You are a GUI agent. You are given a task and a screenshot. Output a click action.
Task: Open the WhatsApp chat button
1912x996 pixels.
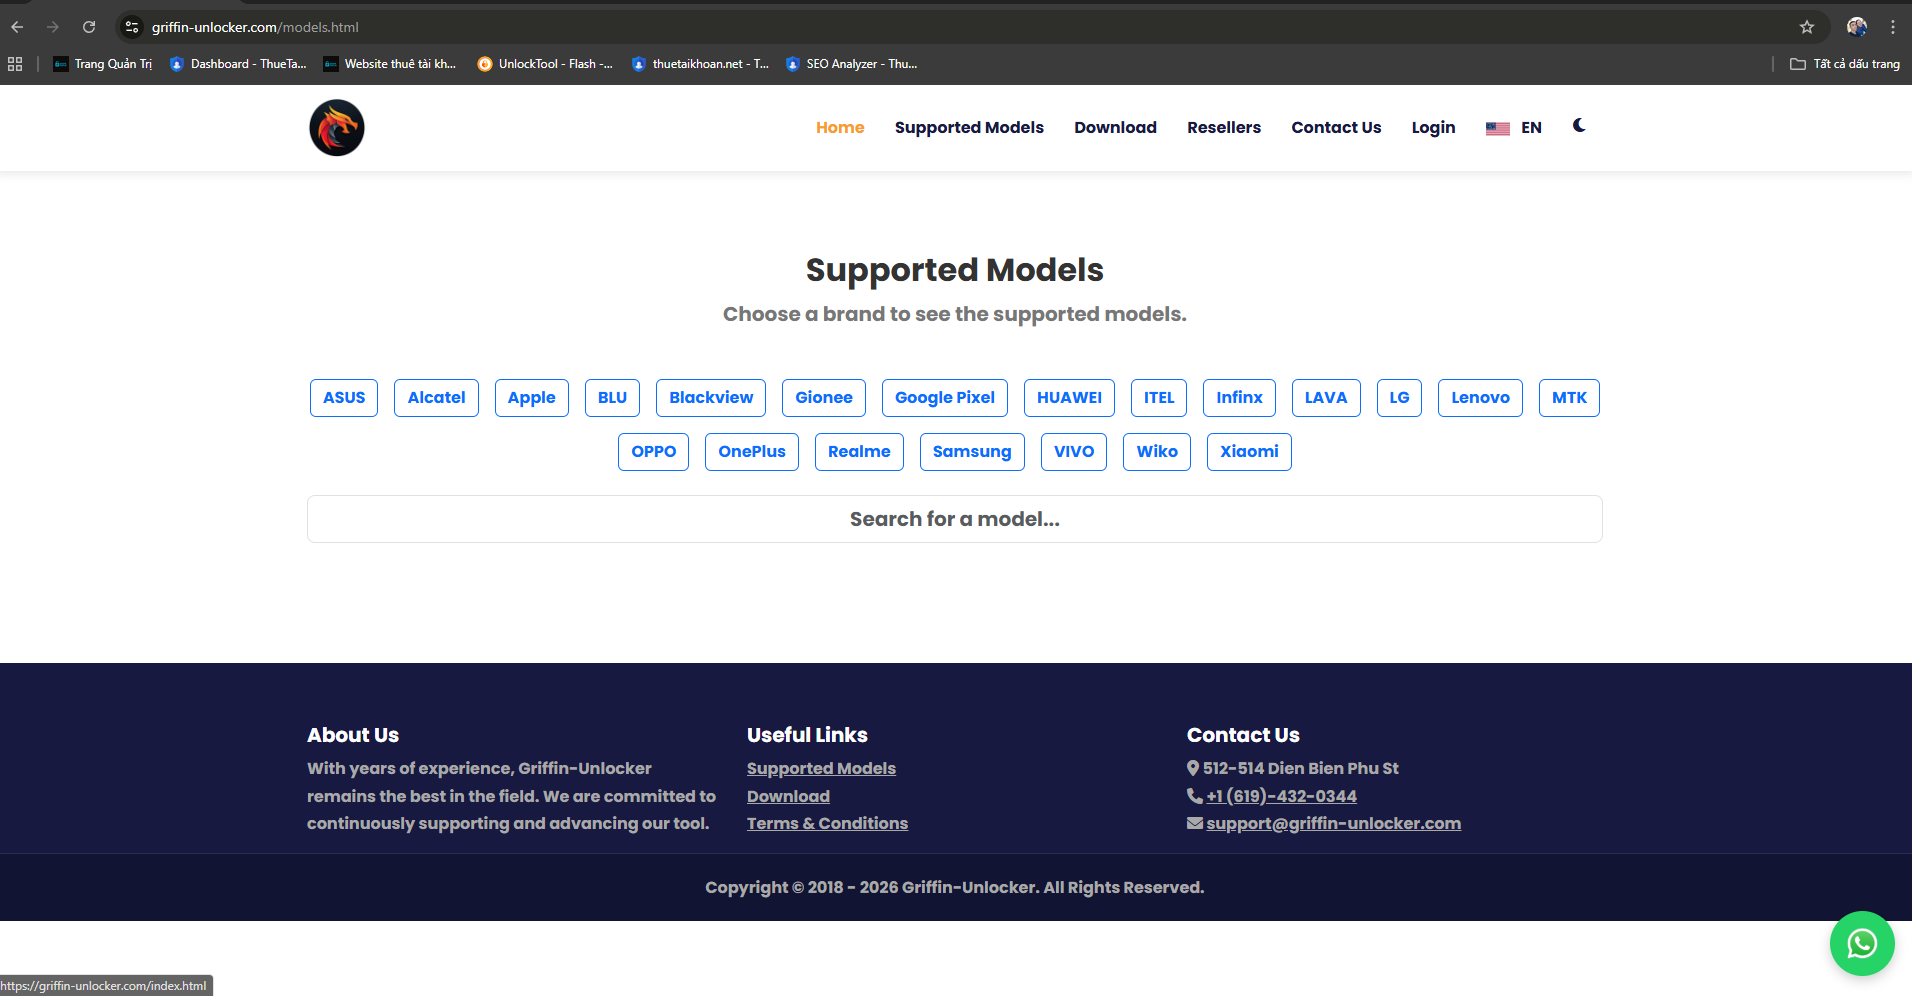click(1862, 943)
